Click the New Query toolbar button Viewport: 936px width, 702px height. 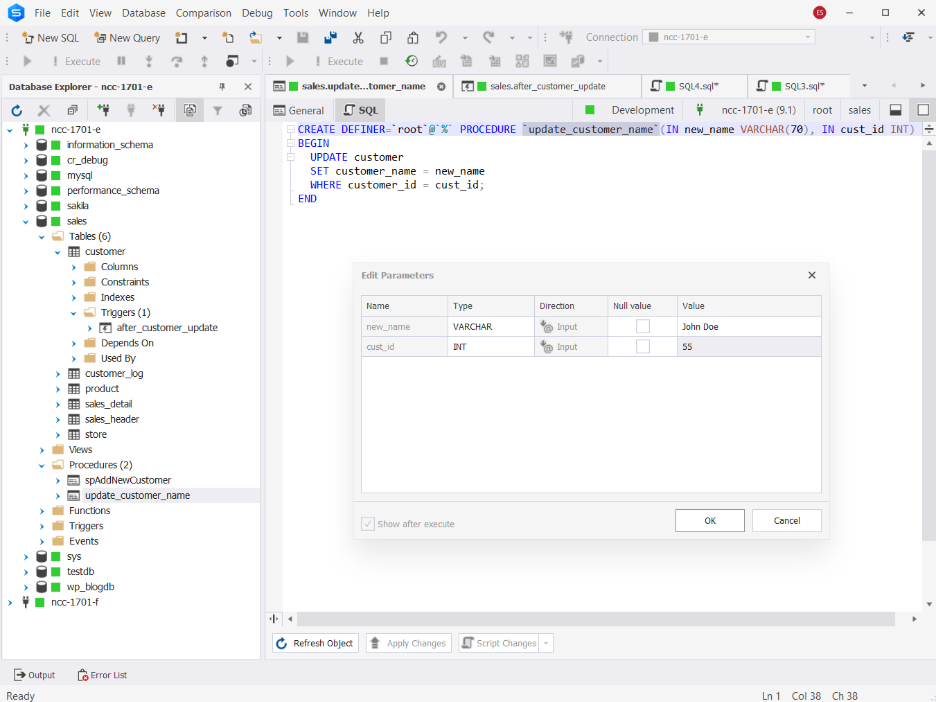tap(127, 38)
